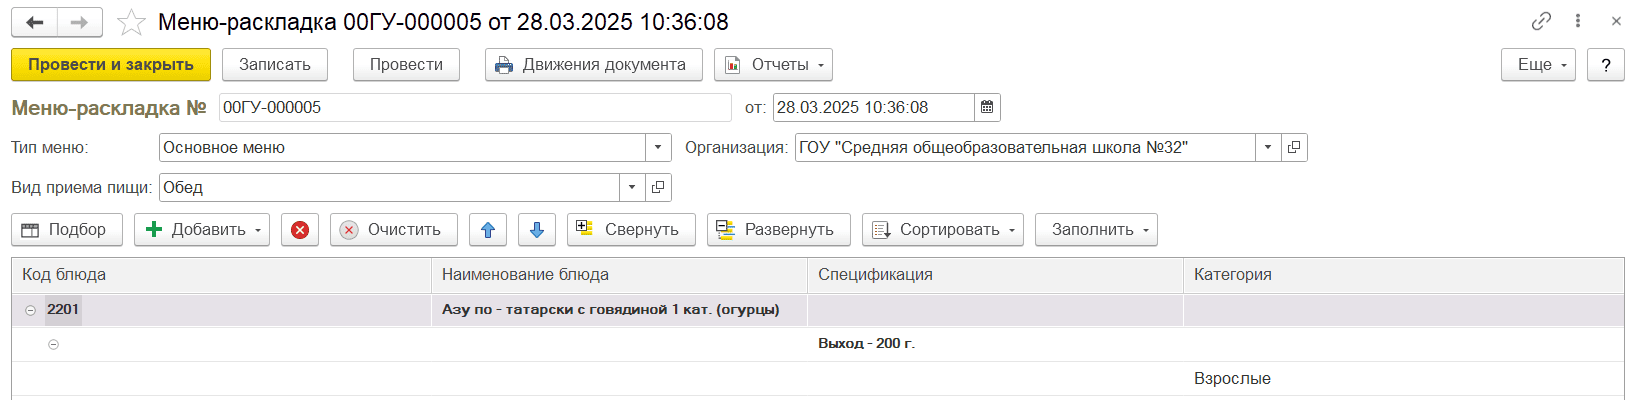Go back using the left arrow
Viewport: 1643px width, 400px height.
[35, 22]
